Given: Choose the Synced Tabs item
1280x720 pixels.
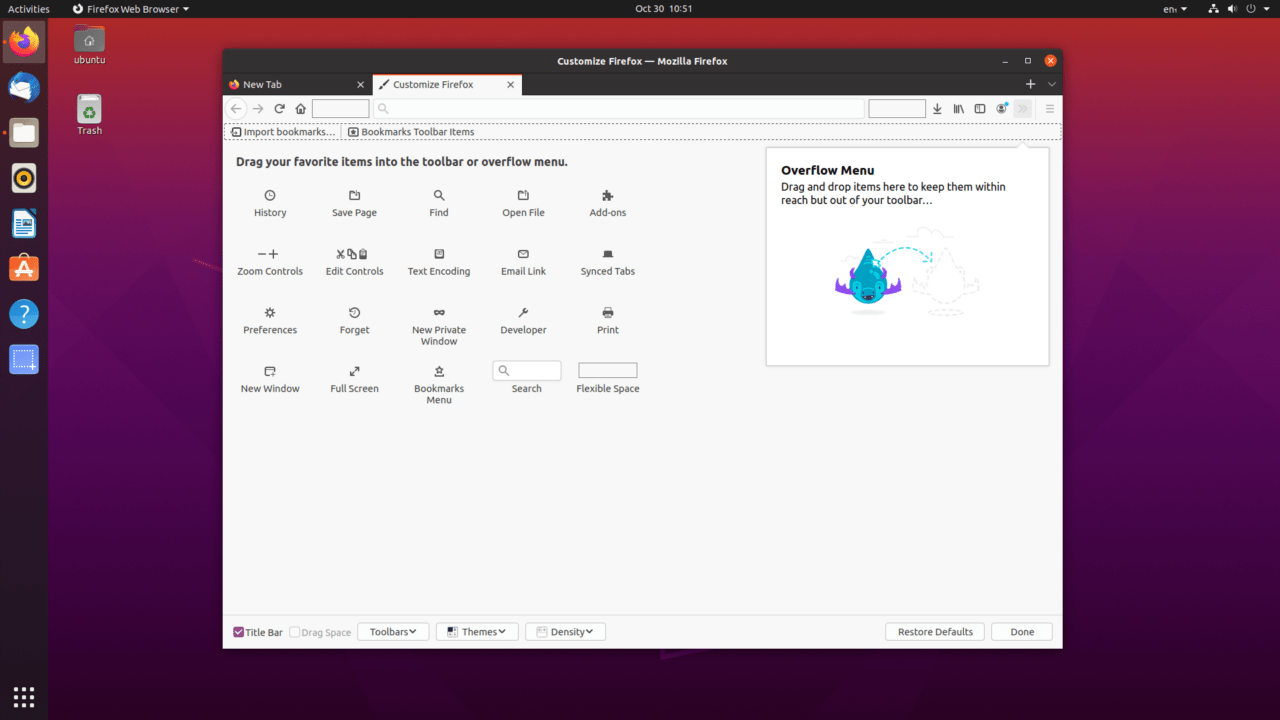Looking at the screenshot, I should click(x=608, y=263).
